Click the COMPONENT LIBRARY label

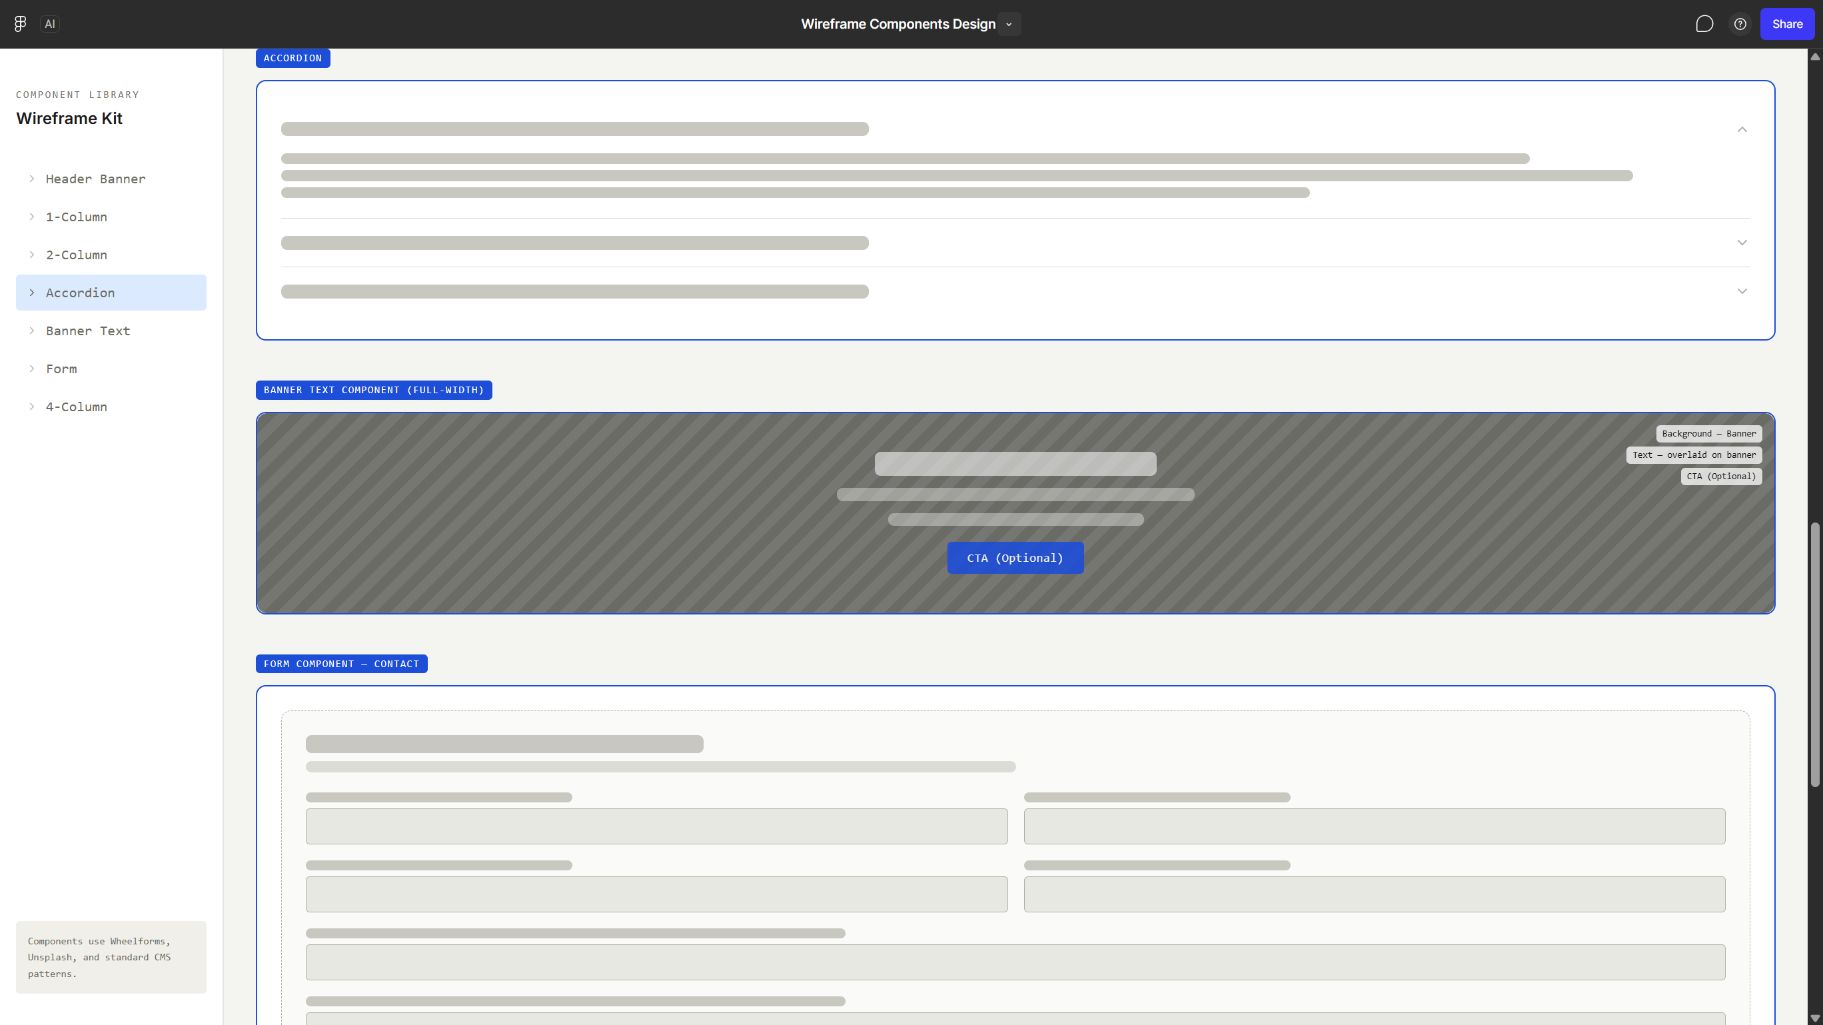click(x=78, y=95)
